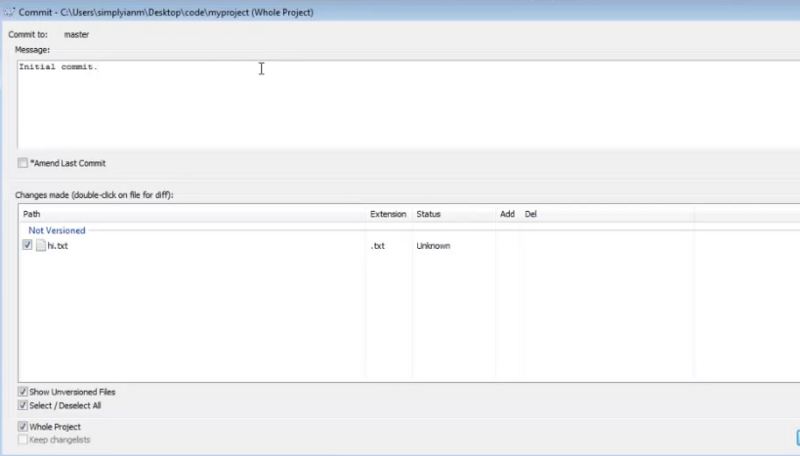The height and width of the screenshot is (456, 800).
Task: Select the hi.txt file name
Action: click(58, 245)
